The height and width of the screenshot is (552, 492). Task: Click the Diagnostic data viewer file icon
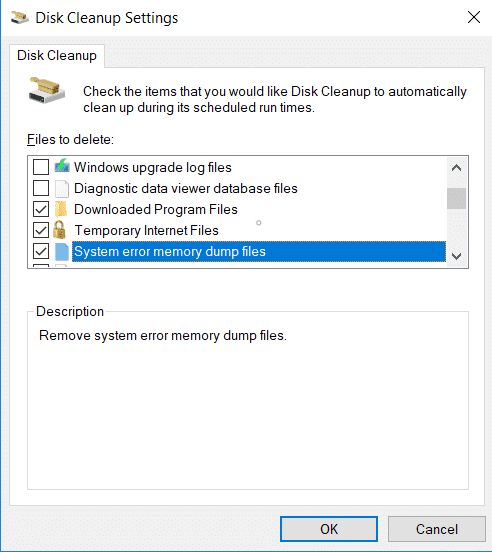[62, 188]
